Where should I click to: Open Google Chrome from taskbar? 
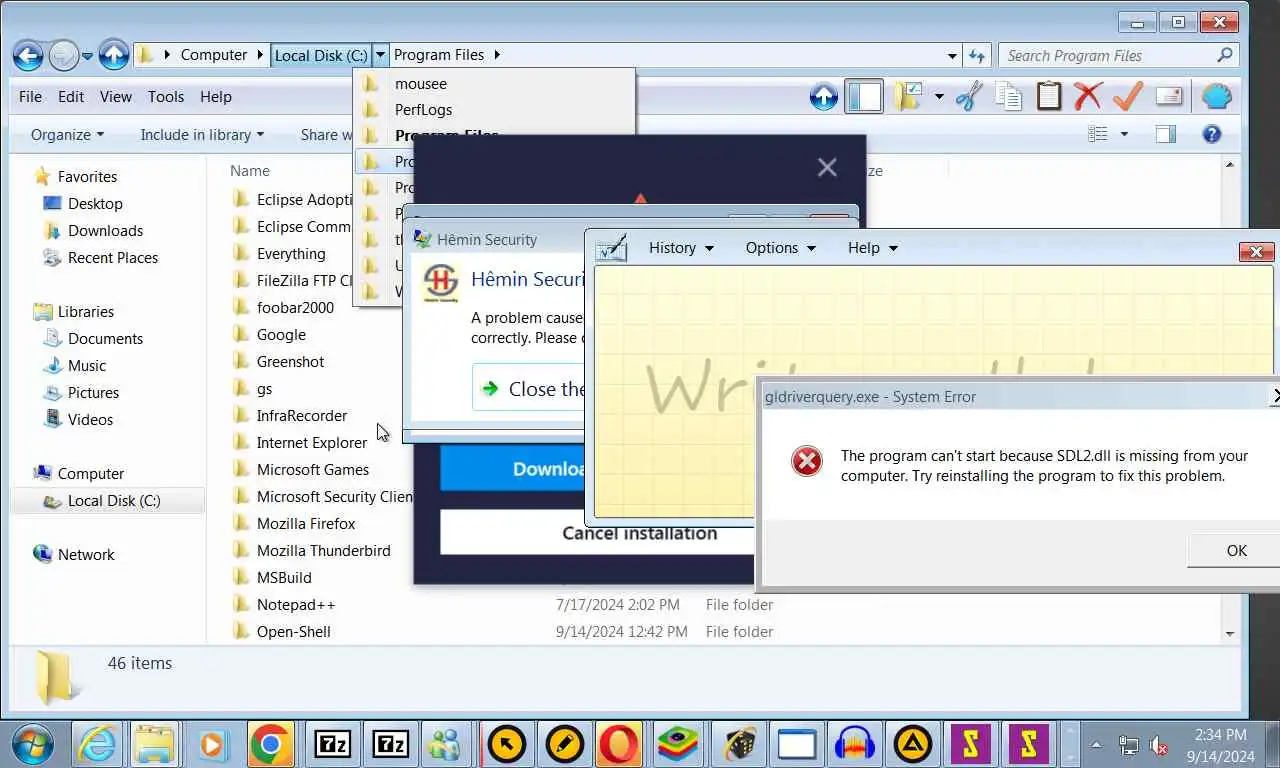tap(270, 744)
